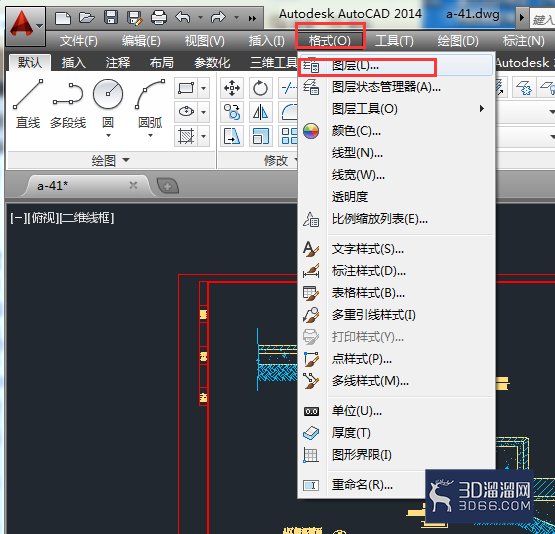The height and width of the screenshot is (534, 555).
Task: Select the Line (直线) tool
Action: pyautogui.click(x=28, y=104)
